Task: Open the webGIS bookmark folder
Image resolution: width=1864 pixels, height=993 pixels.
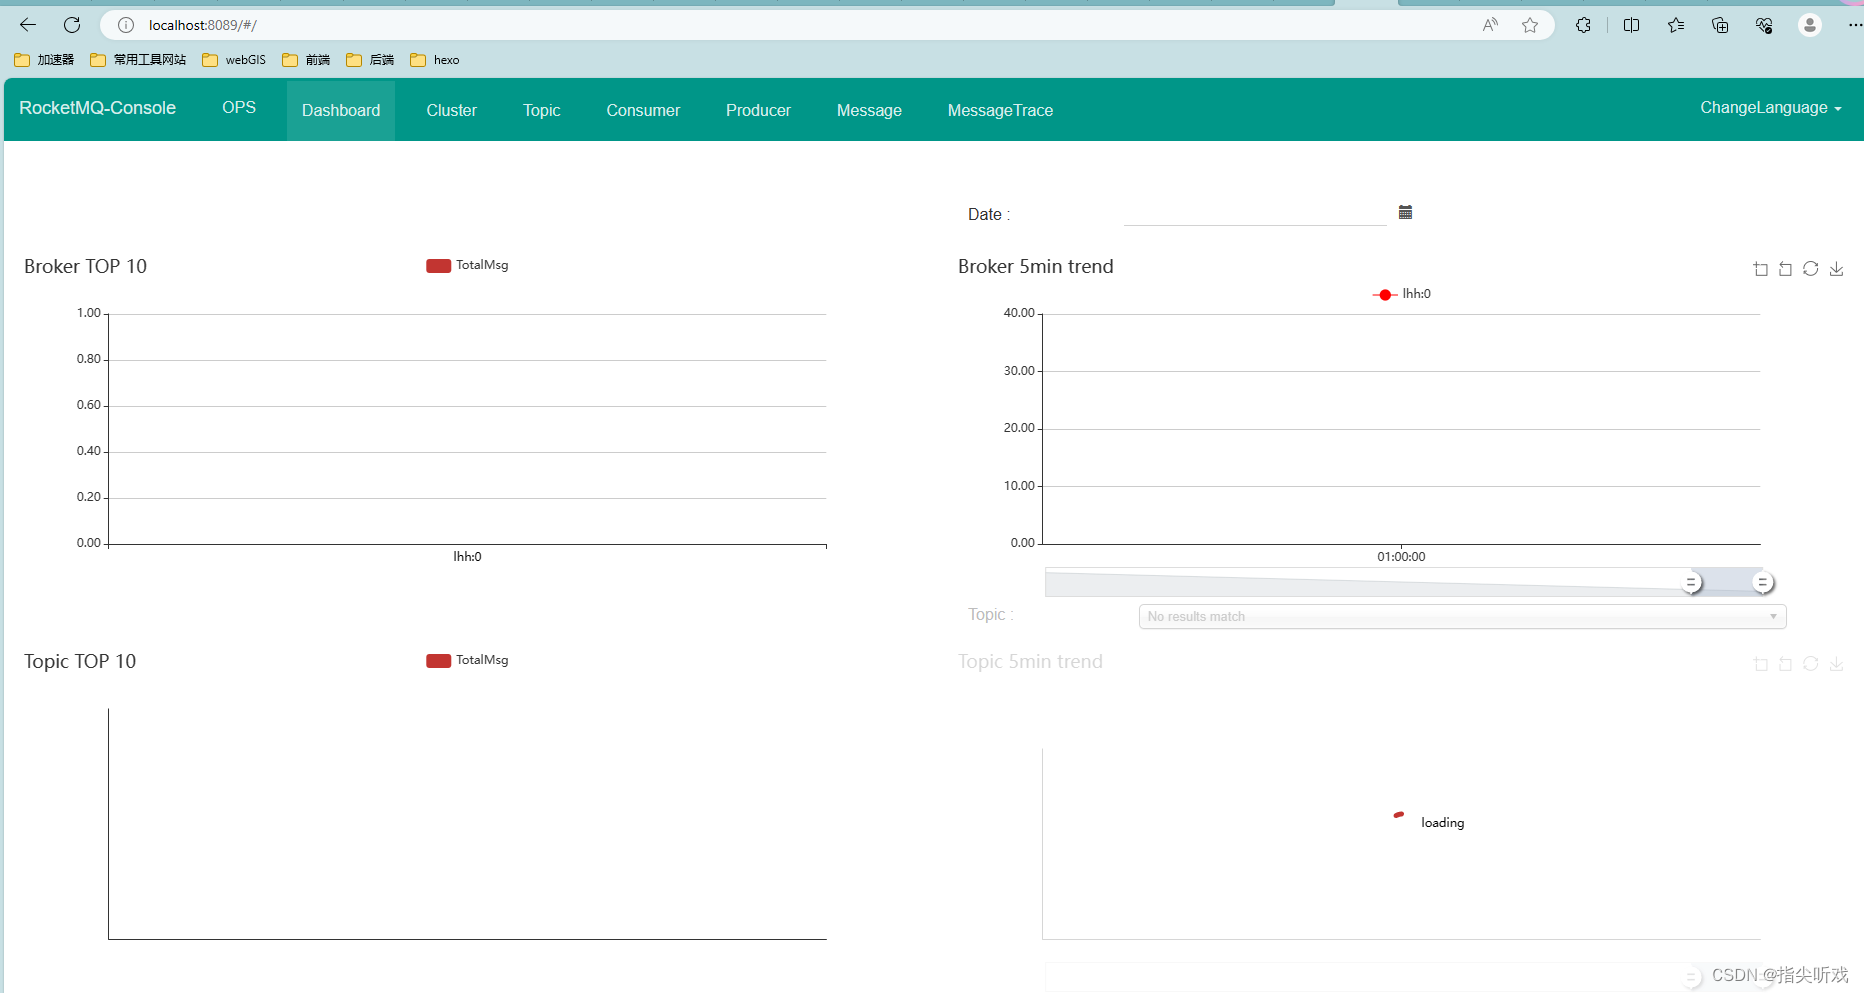Action: (234, 60)
